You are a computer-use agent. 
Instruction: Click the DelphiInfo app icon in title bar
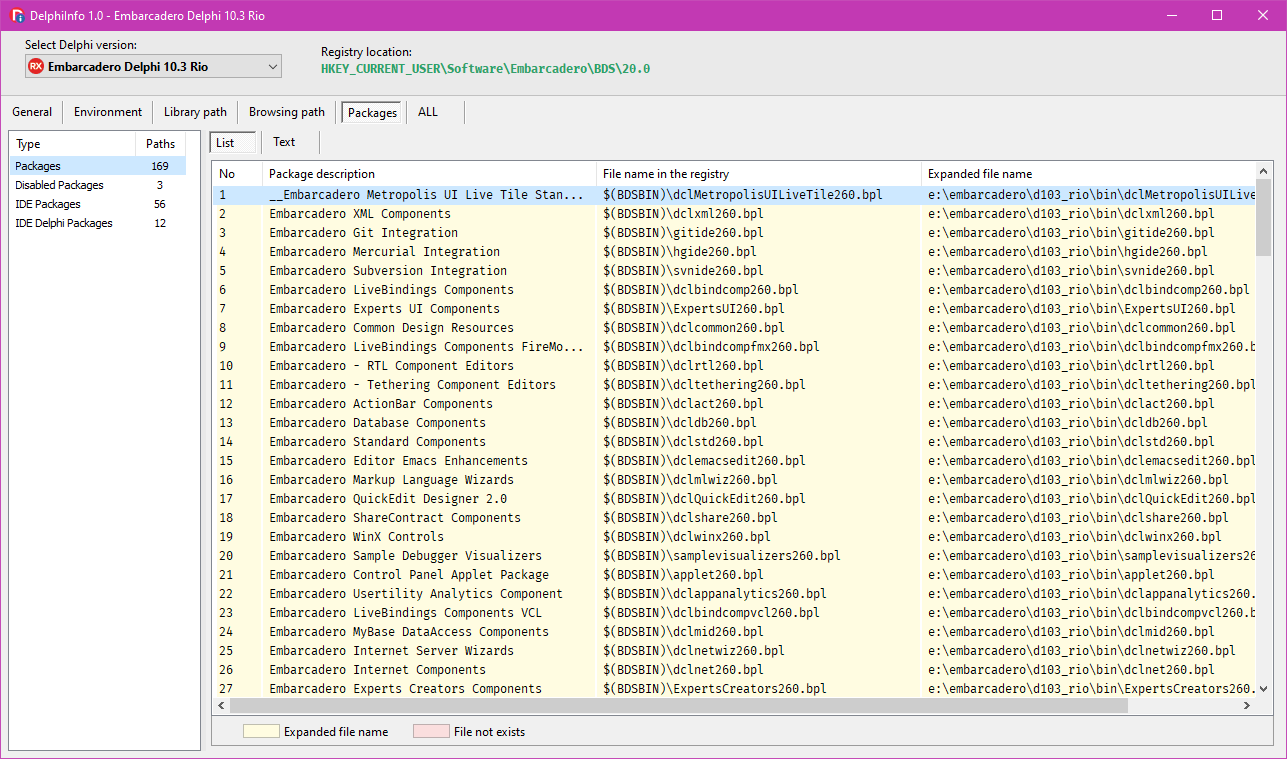18,16
